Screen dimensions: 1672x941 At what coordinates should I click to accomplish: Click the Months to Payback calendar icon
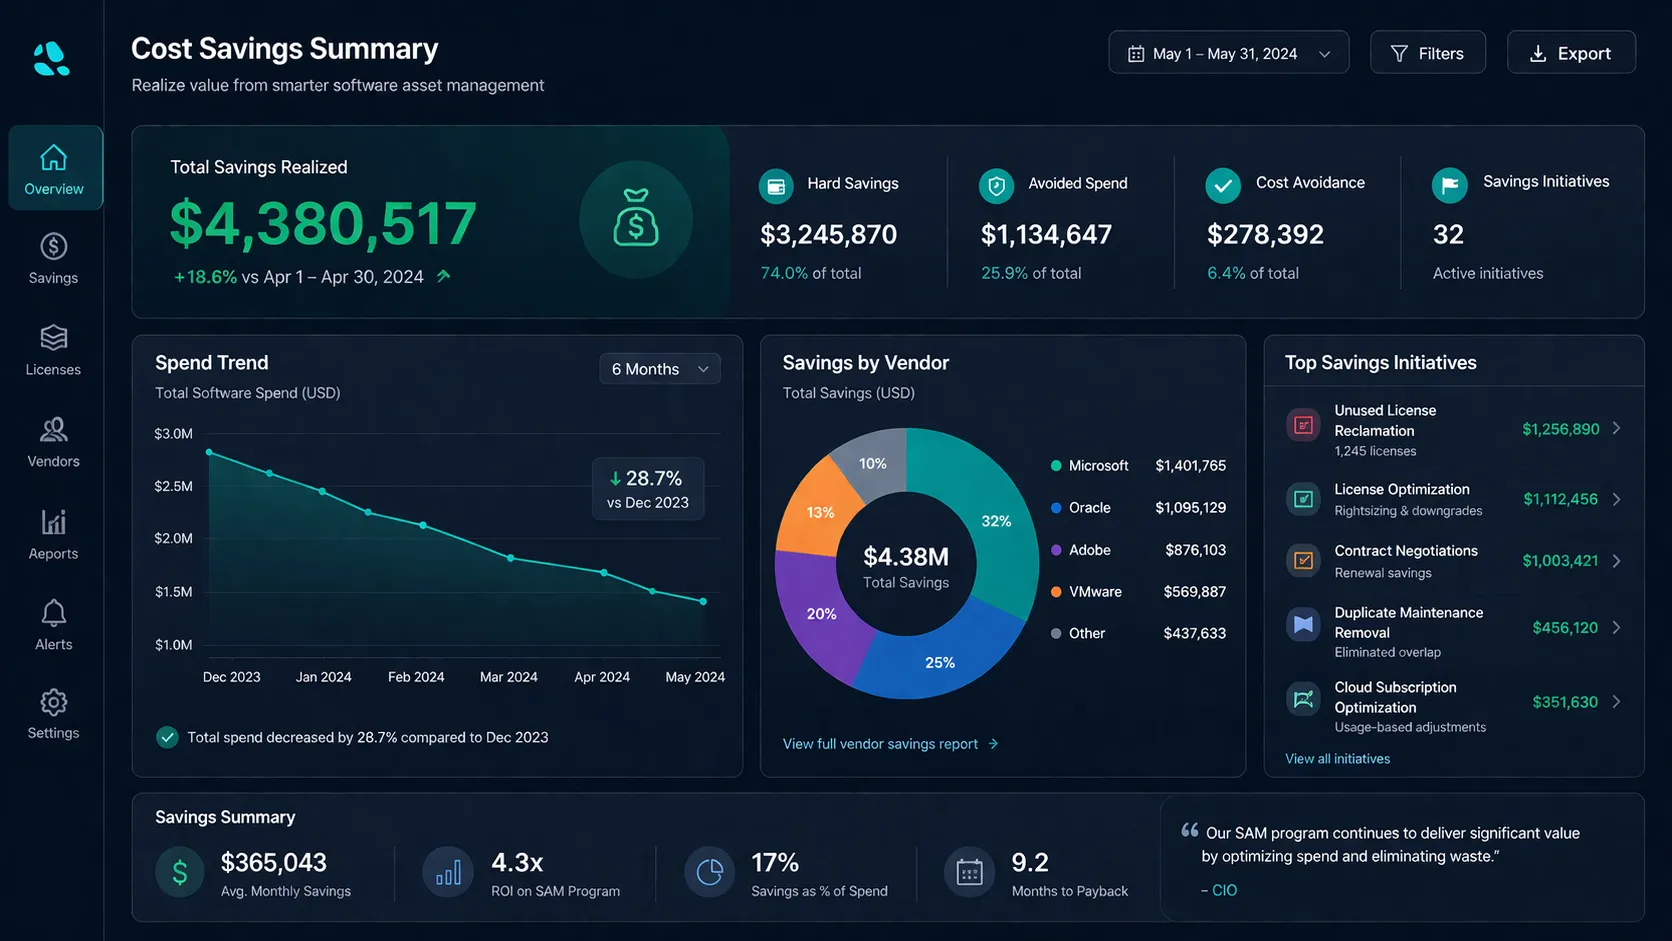click(969, 873)
